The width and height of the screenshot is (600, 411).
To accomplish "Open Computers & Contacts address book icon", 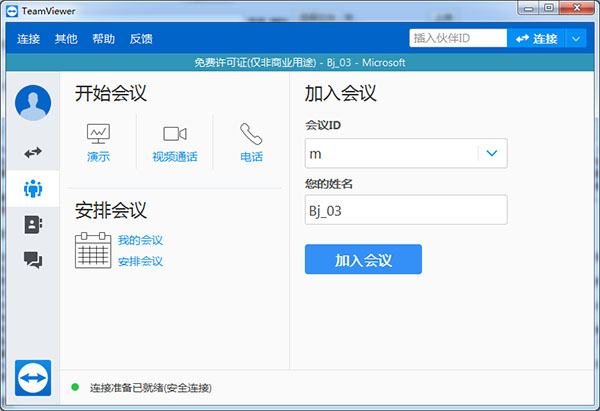I will click(x=33, y=224).
